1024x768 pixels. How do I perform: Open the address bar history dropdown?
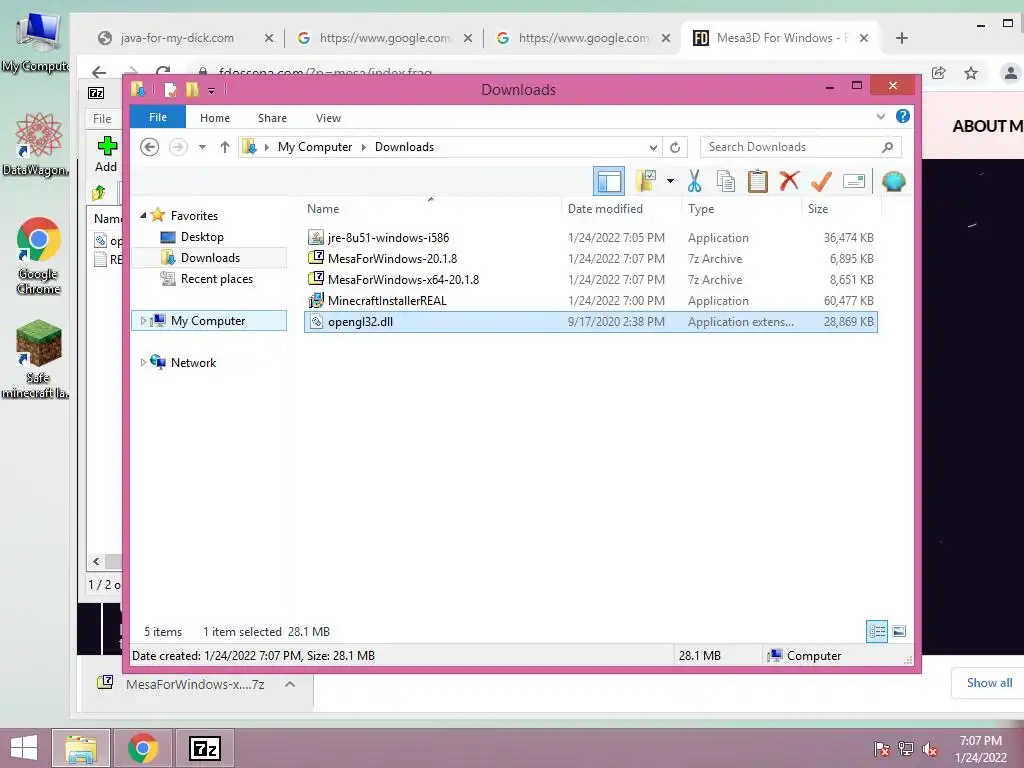pyautogui.click(x=652, y=148)
